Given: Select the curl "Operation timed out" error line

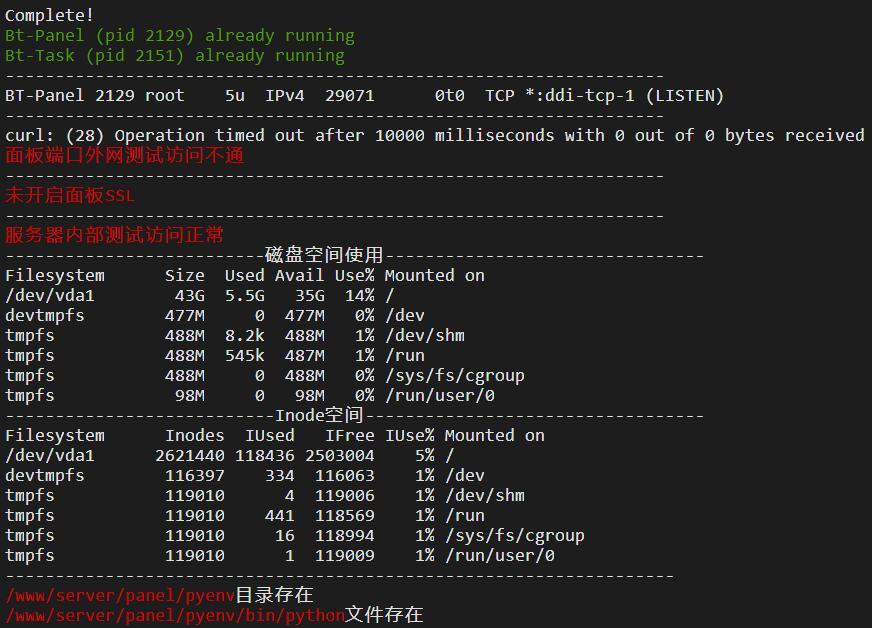Looking at the screenshot, I should [434, 136].
